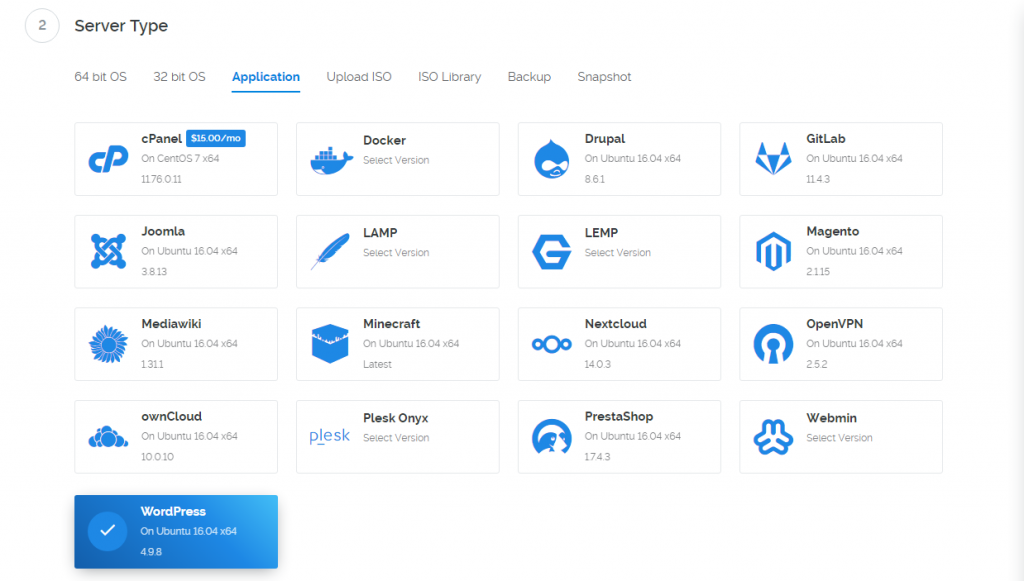Click cPanel version 11.76.0.11 text

pyautogui.click(x=161, y=179)
